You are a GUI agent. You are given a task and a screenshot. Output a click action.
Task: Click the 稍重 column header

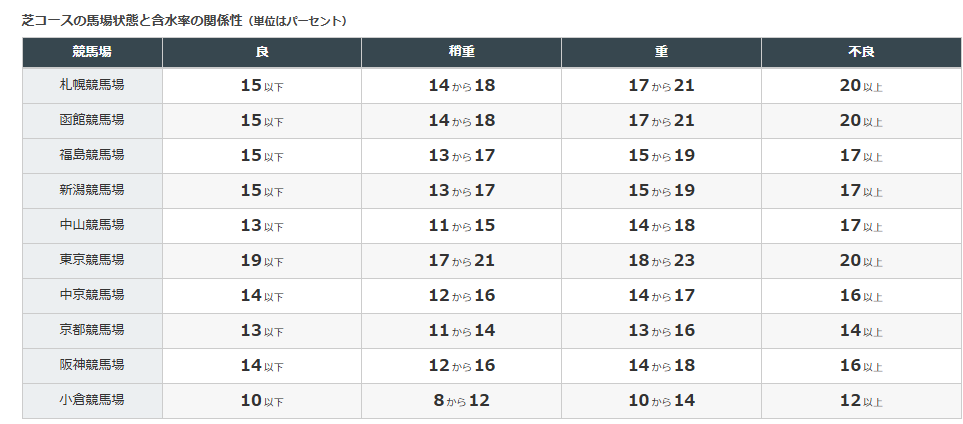click(x=461, y=52)
